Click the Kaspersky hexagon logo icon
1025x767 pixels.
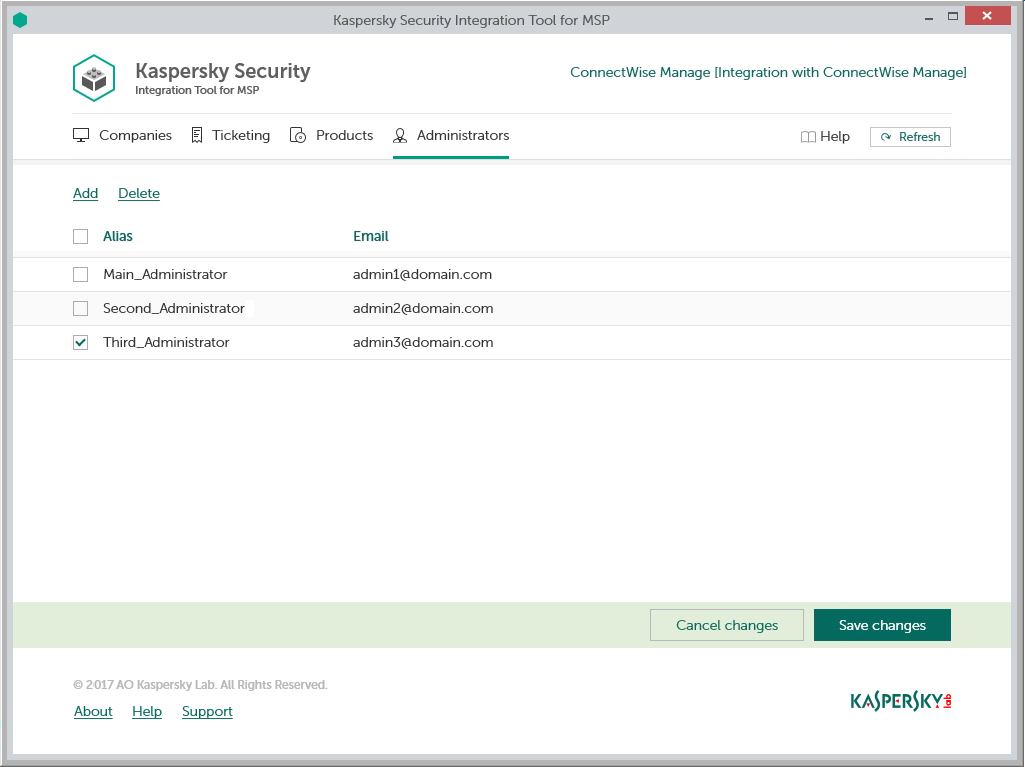point(94,78)
